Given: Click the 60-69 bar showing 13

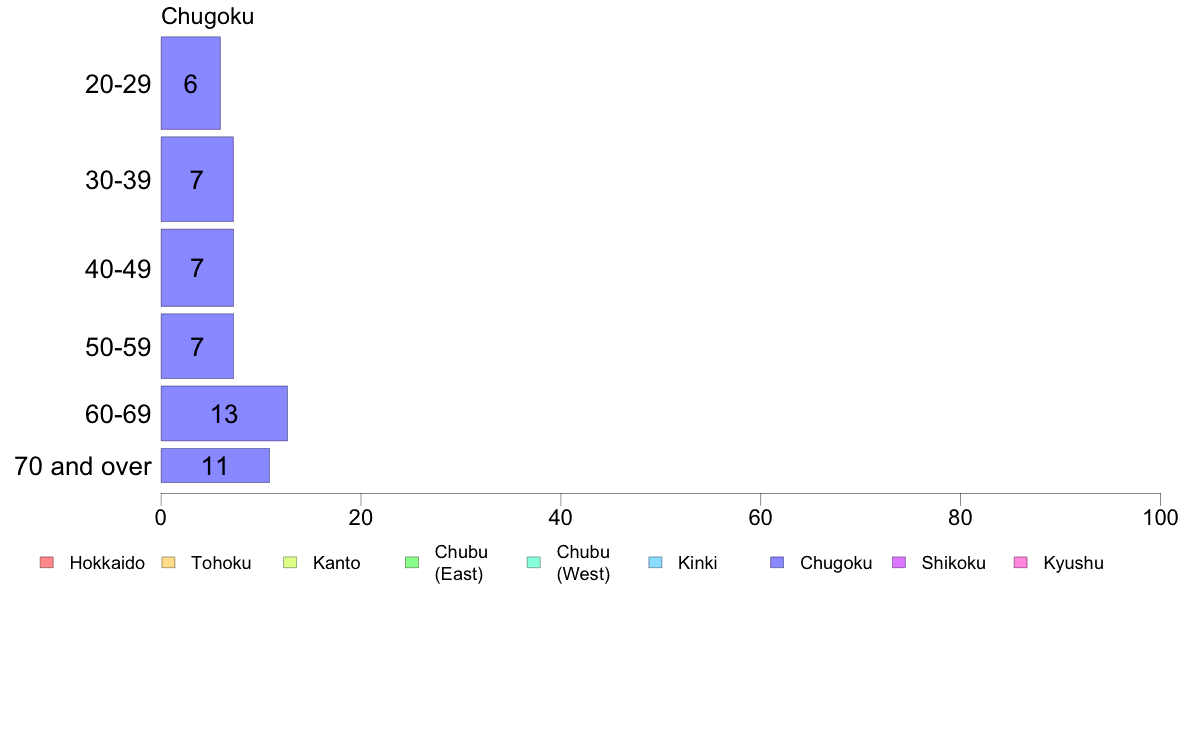Looking at the screenshot, I should [224, 414].
